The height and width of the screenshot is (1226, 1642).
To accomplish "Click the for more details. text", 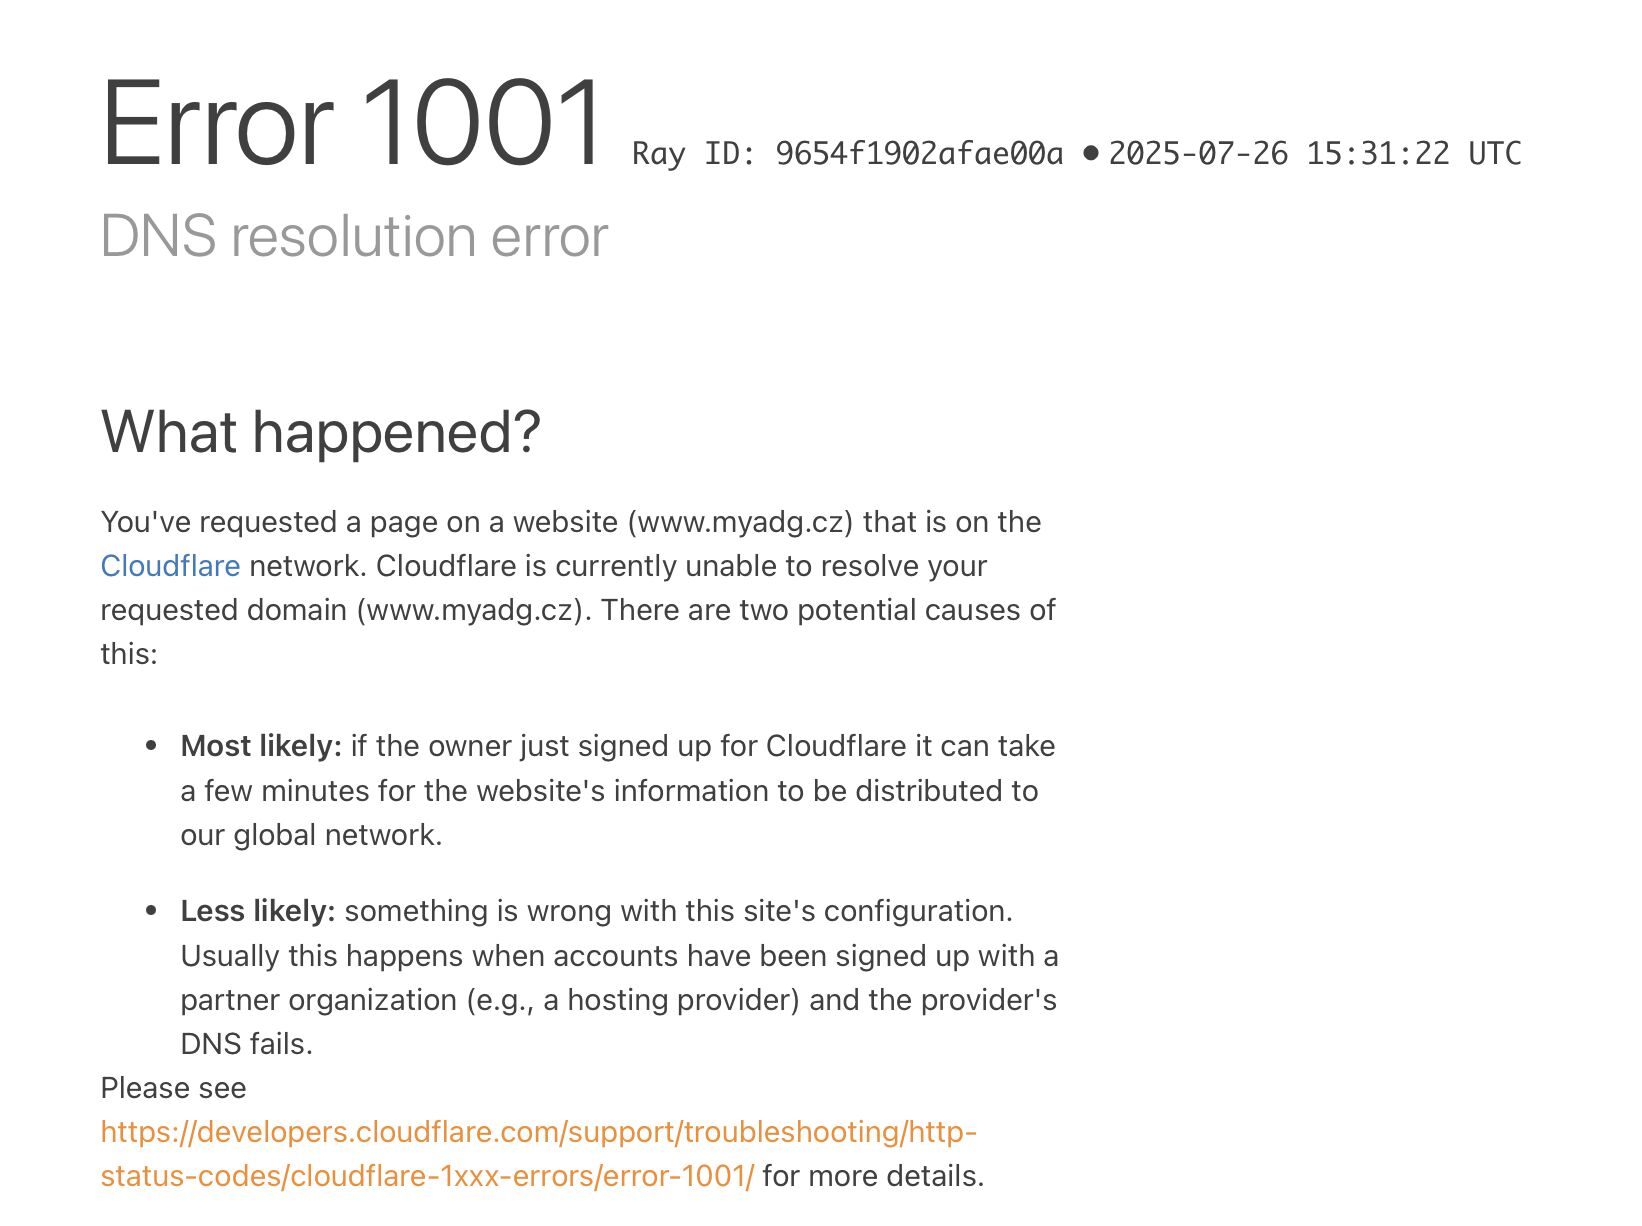I will (x=873, y=1176).
